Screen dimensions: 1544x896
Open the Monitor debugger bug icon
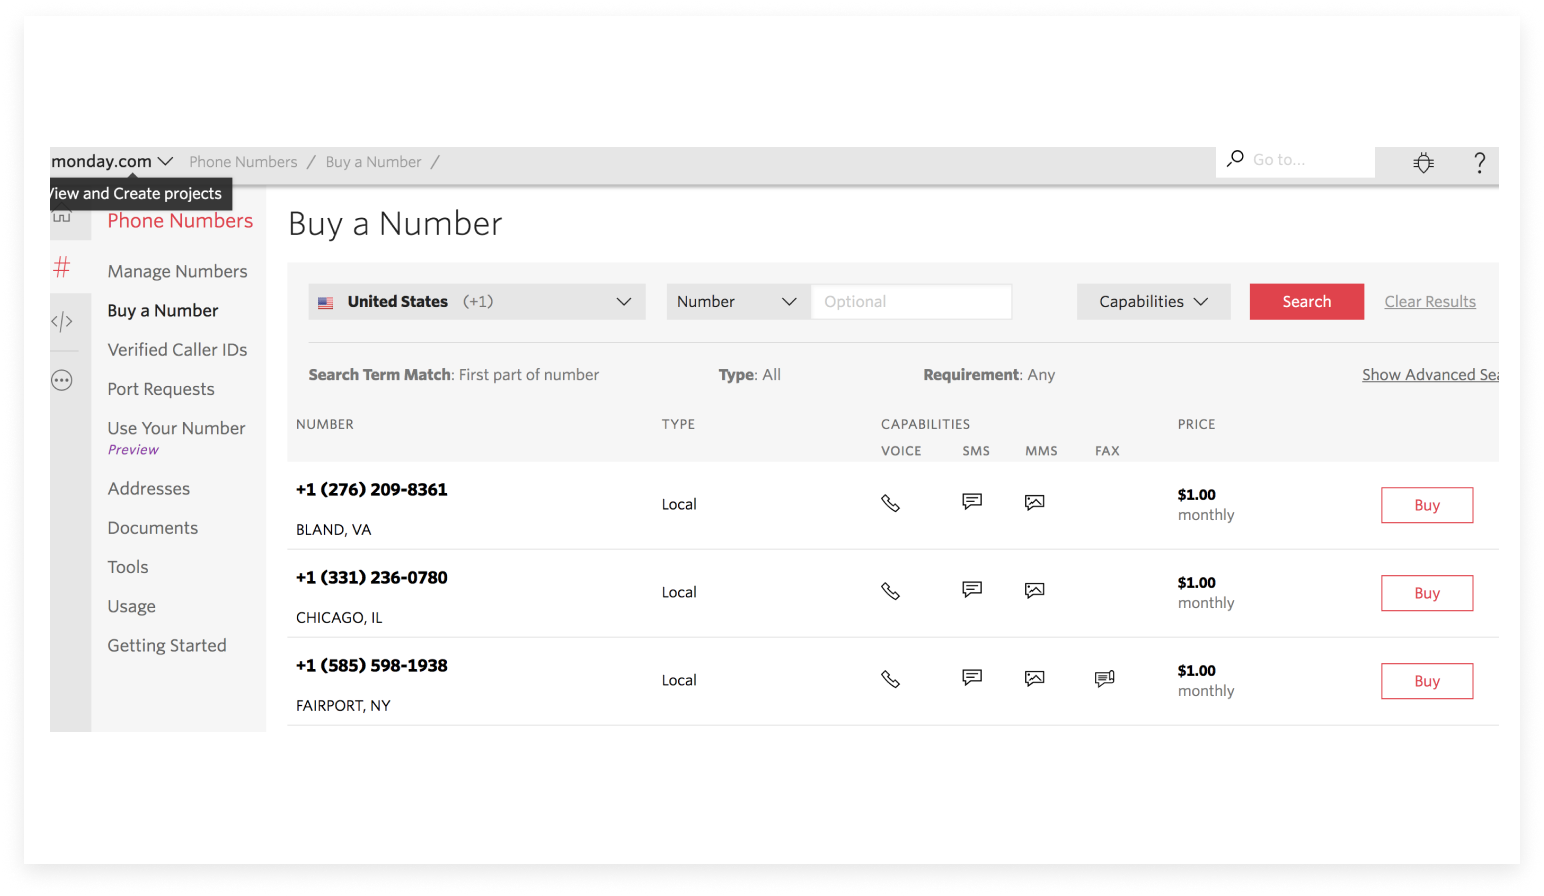pyautogui.click(x=1423, y=162)
